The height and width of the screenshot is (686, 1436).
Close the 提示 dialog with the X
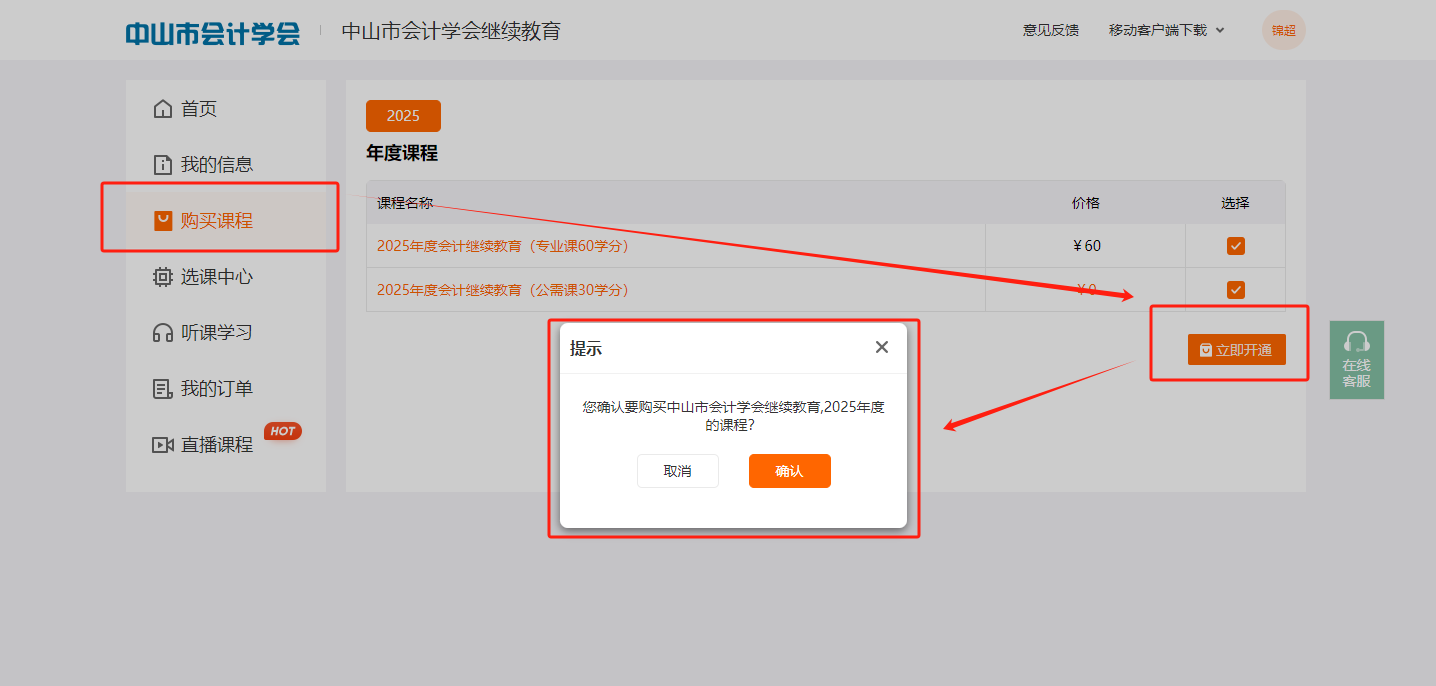coord(881,347)
